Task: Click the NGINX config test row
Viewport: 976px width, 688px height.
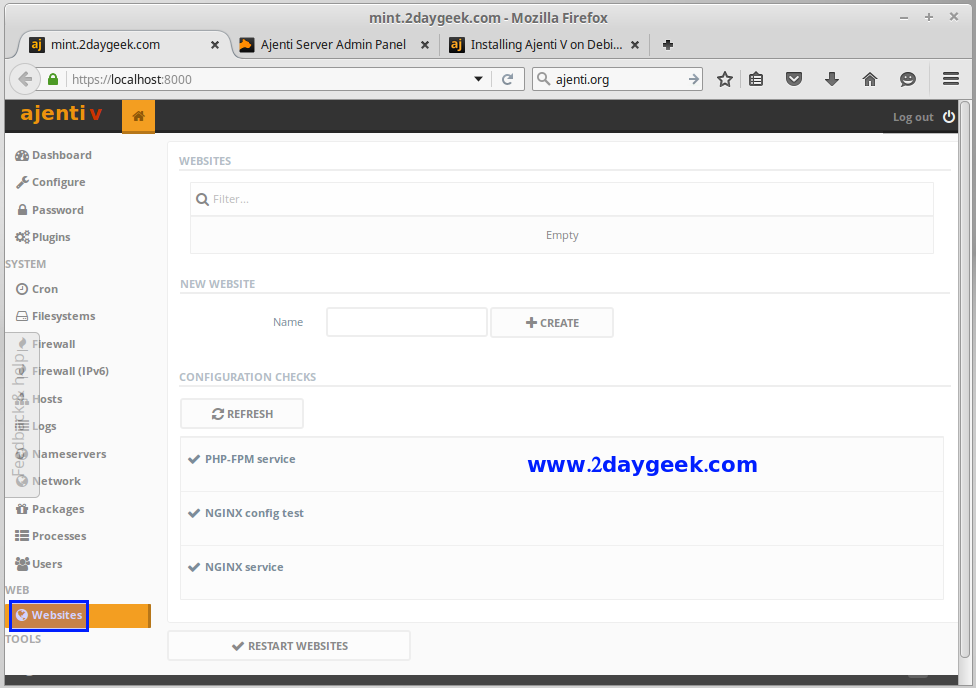Action: point(561,519)
